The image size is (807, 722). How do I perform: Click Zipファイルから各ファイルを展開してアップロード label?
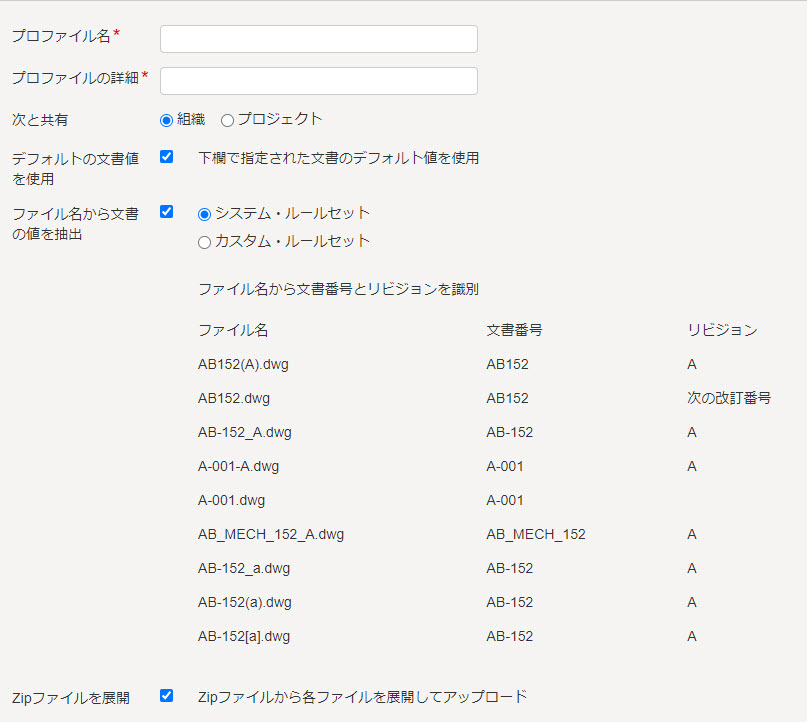(362, 697)
